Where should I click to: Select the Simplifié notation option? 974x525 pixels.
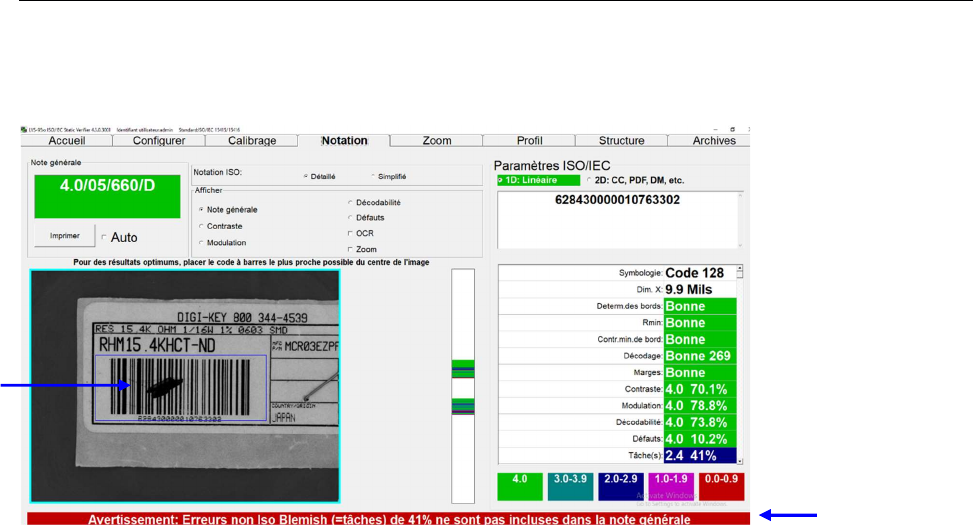point(373,176)
